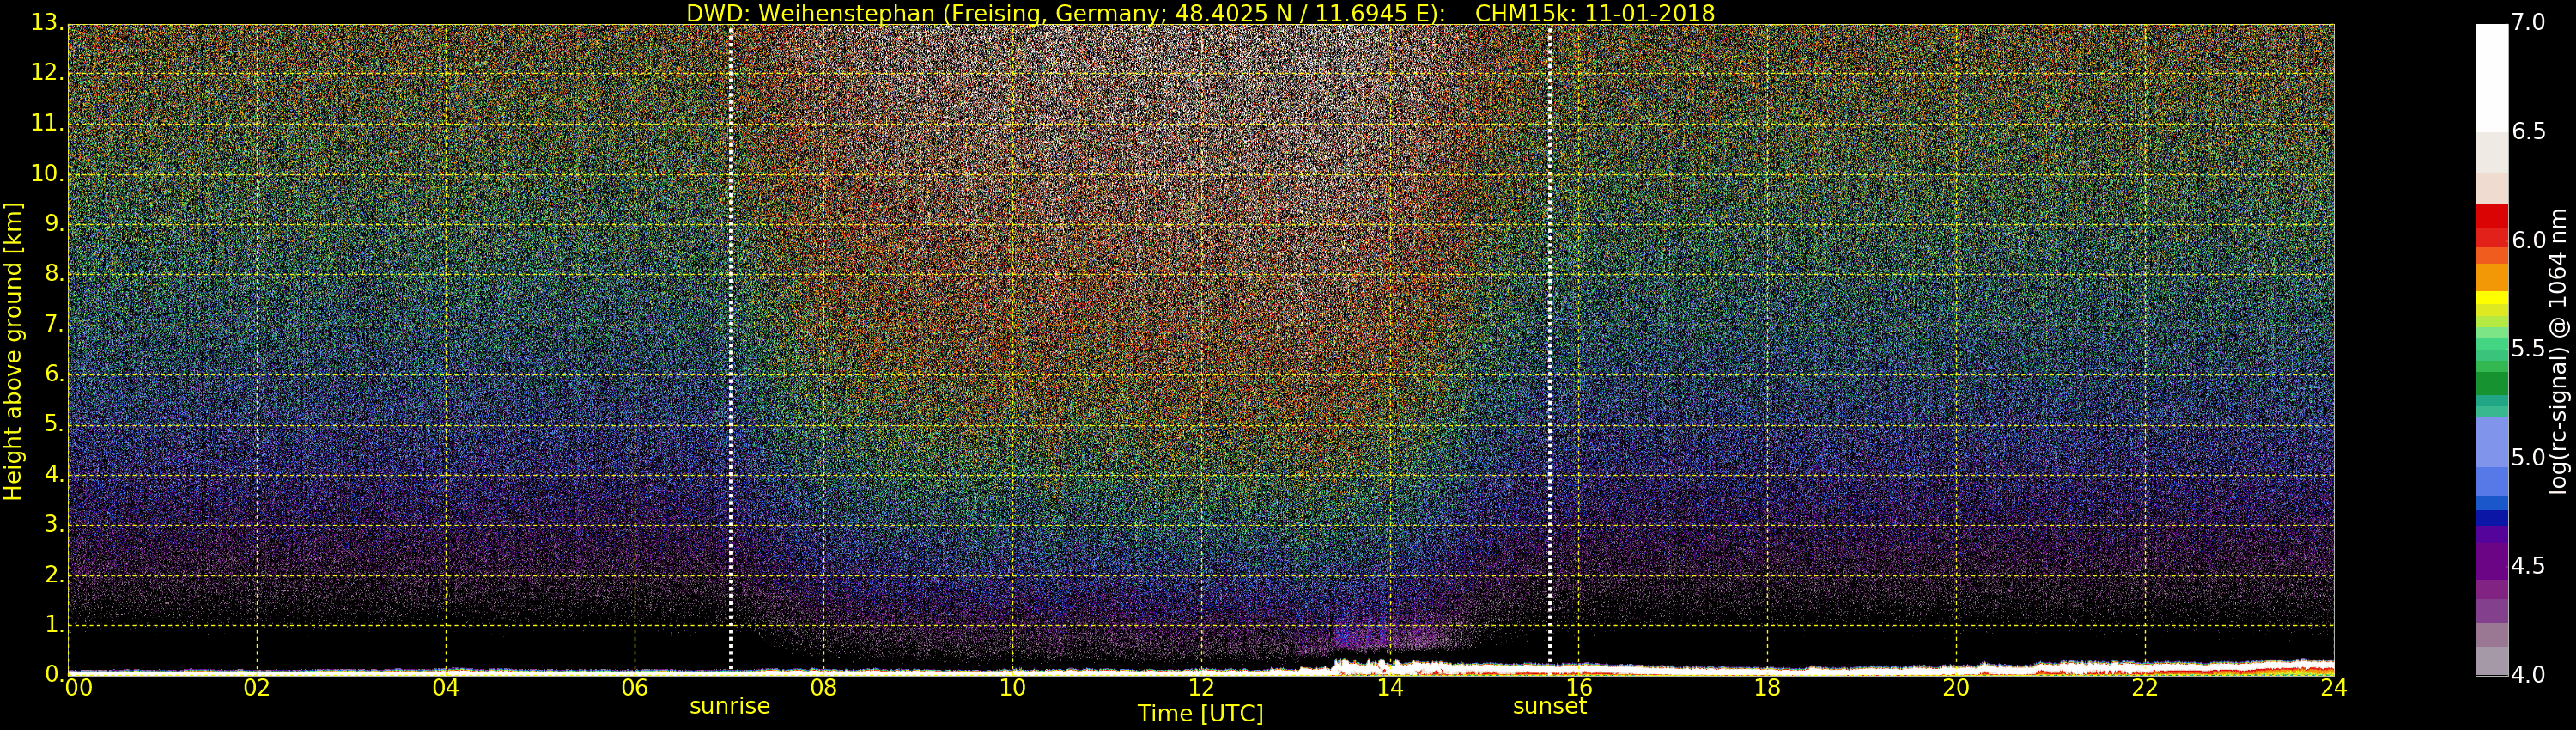Click the sunset label below the time axis
Screen dimensions: 2576x730
[1549, 706]
